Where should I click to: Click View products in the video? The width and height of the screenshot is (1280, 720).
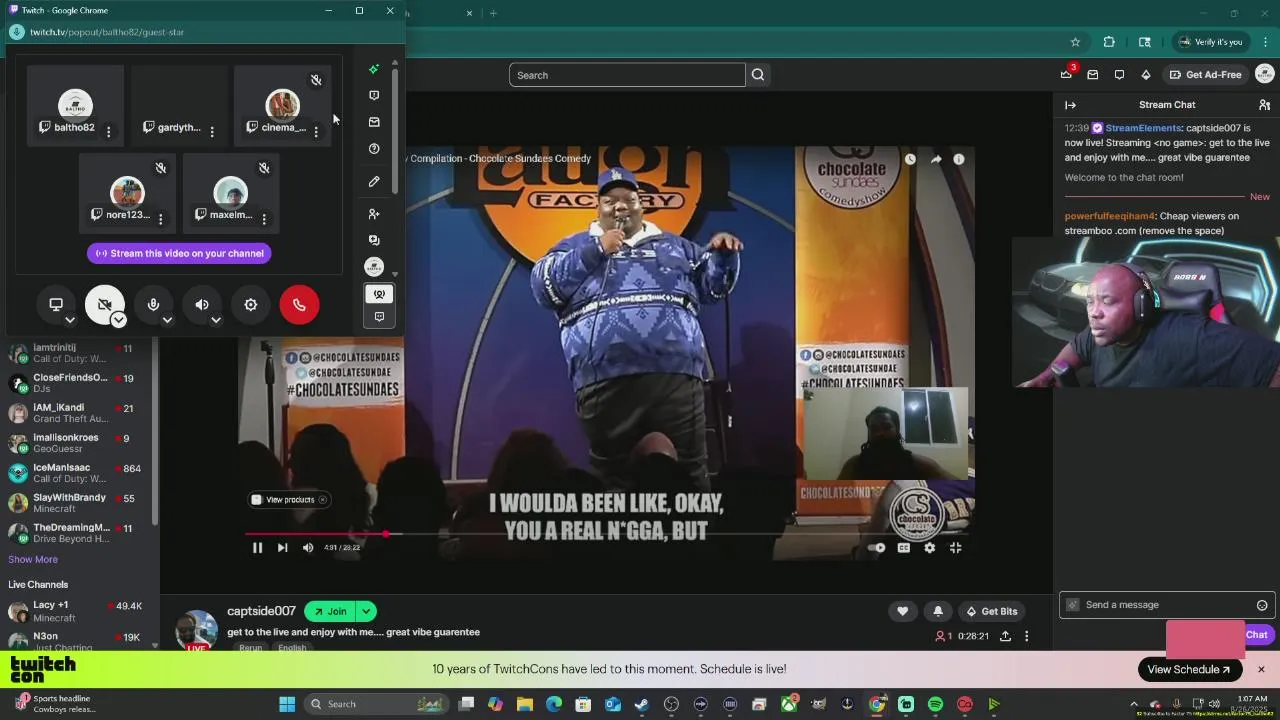(289, 500)
